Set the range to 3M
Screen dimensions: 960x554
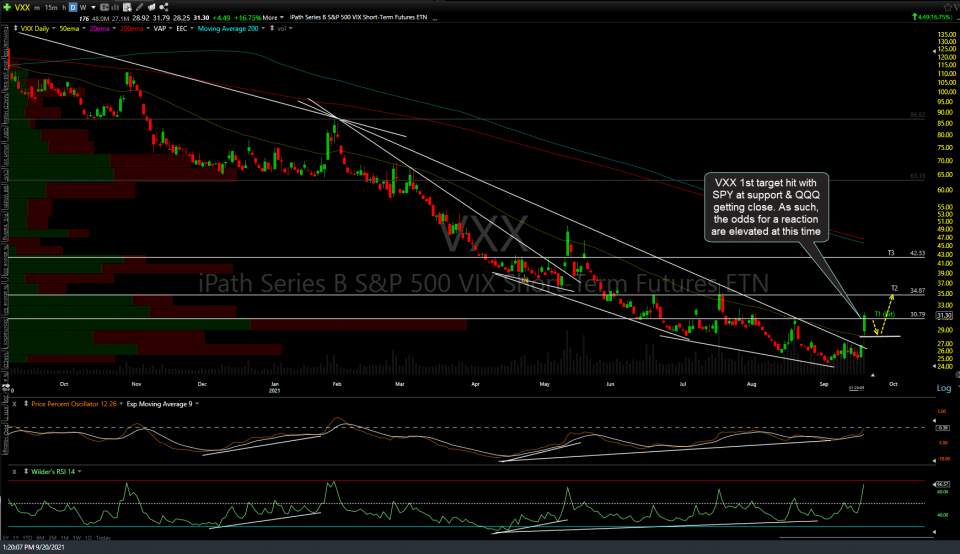coord(53,538)
